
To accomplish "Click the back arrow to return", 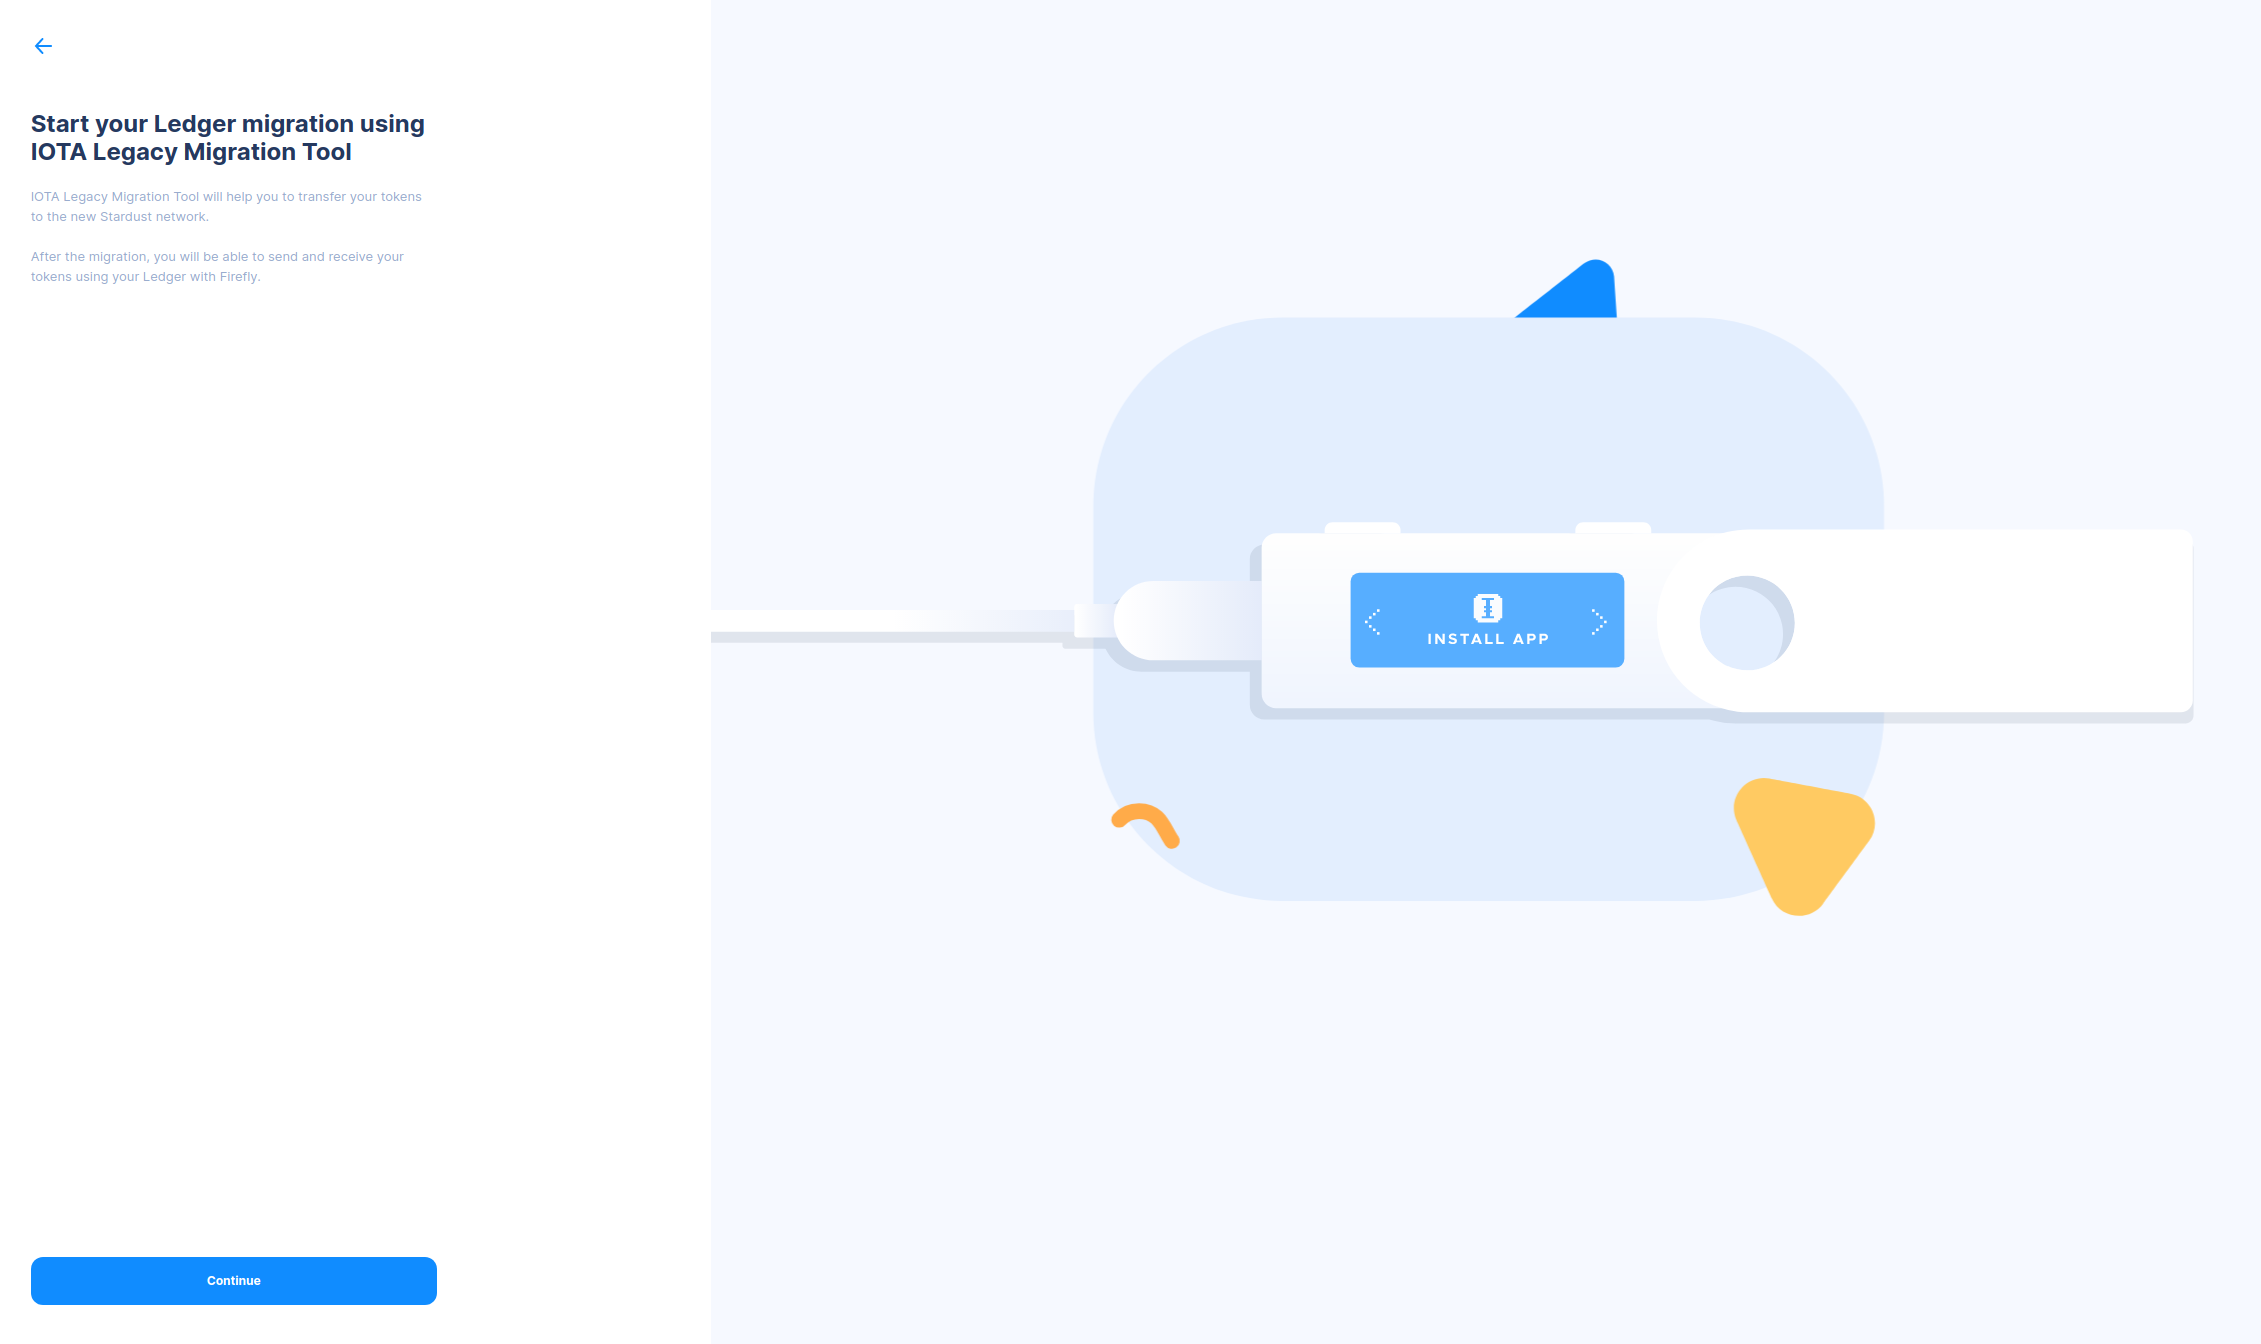I will click(42, 45).
